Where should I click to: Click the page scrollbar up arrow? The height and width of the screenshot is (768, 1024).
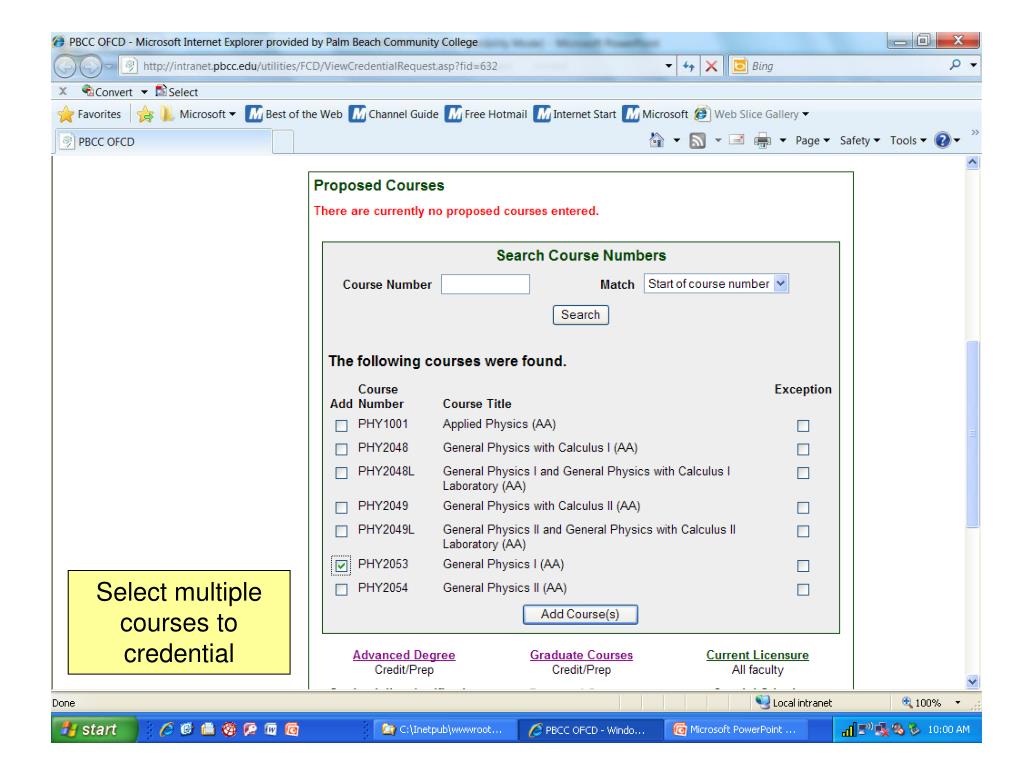(972, 162)
